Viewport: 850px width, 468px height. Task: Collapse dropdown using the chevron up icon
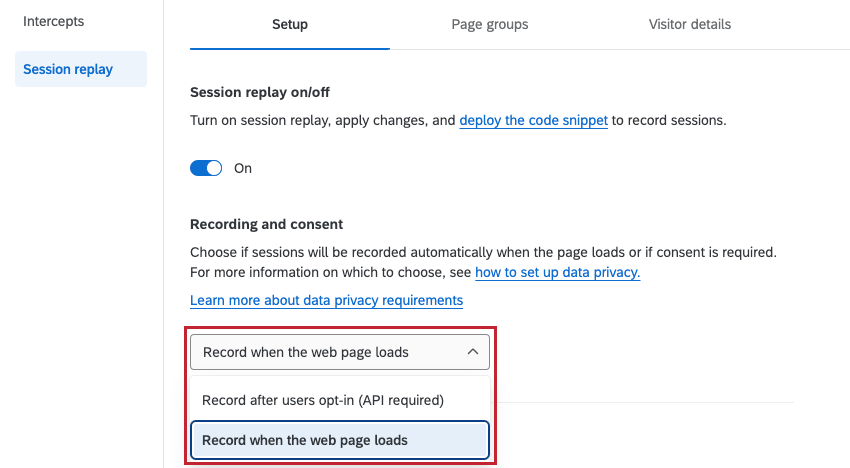point(473,352)
